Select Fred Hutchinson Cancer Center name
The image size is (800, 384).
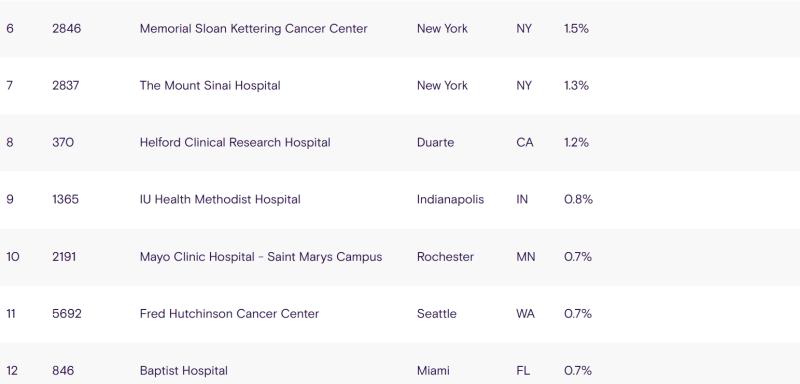[x=229, y=314]
